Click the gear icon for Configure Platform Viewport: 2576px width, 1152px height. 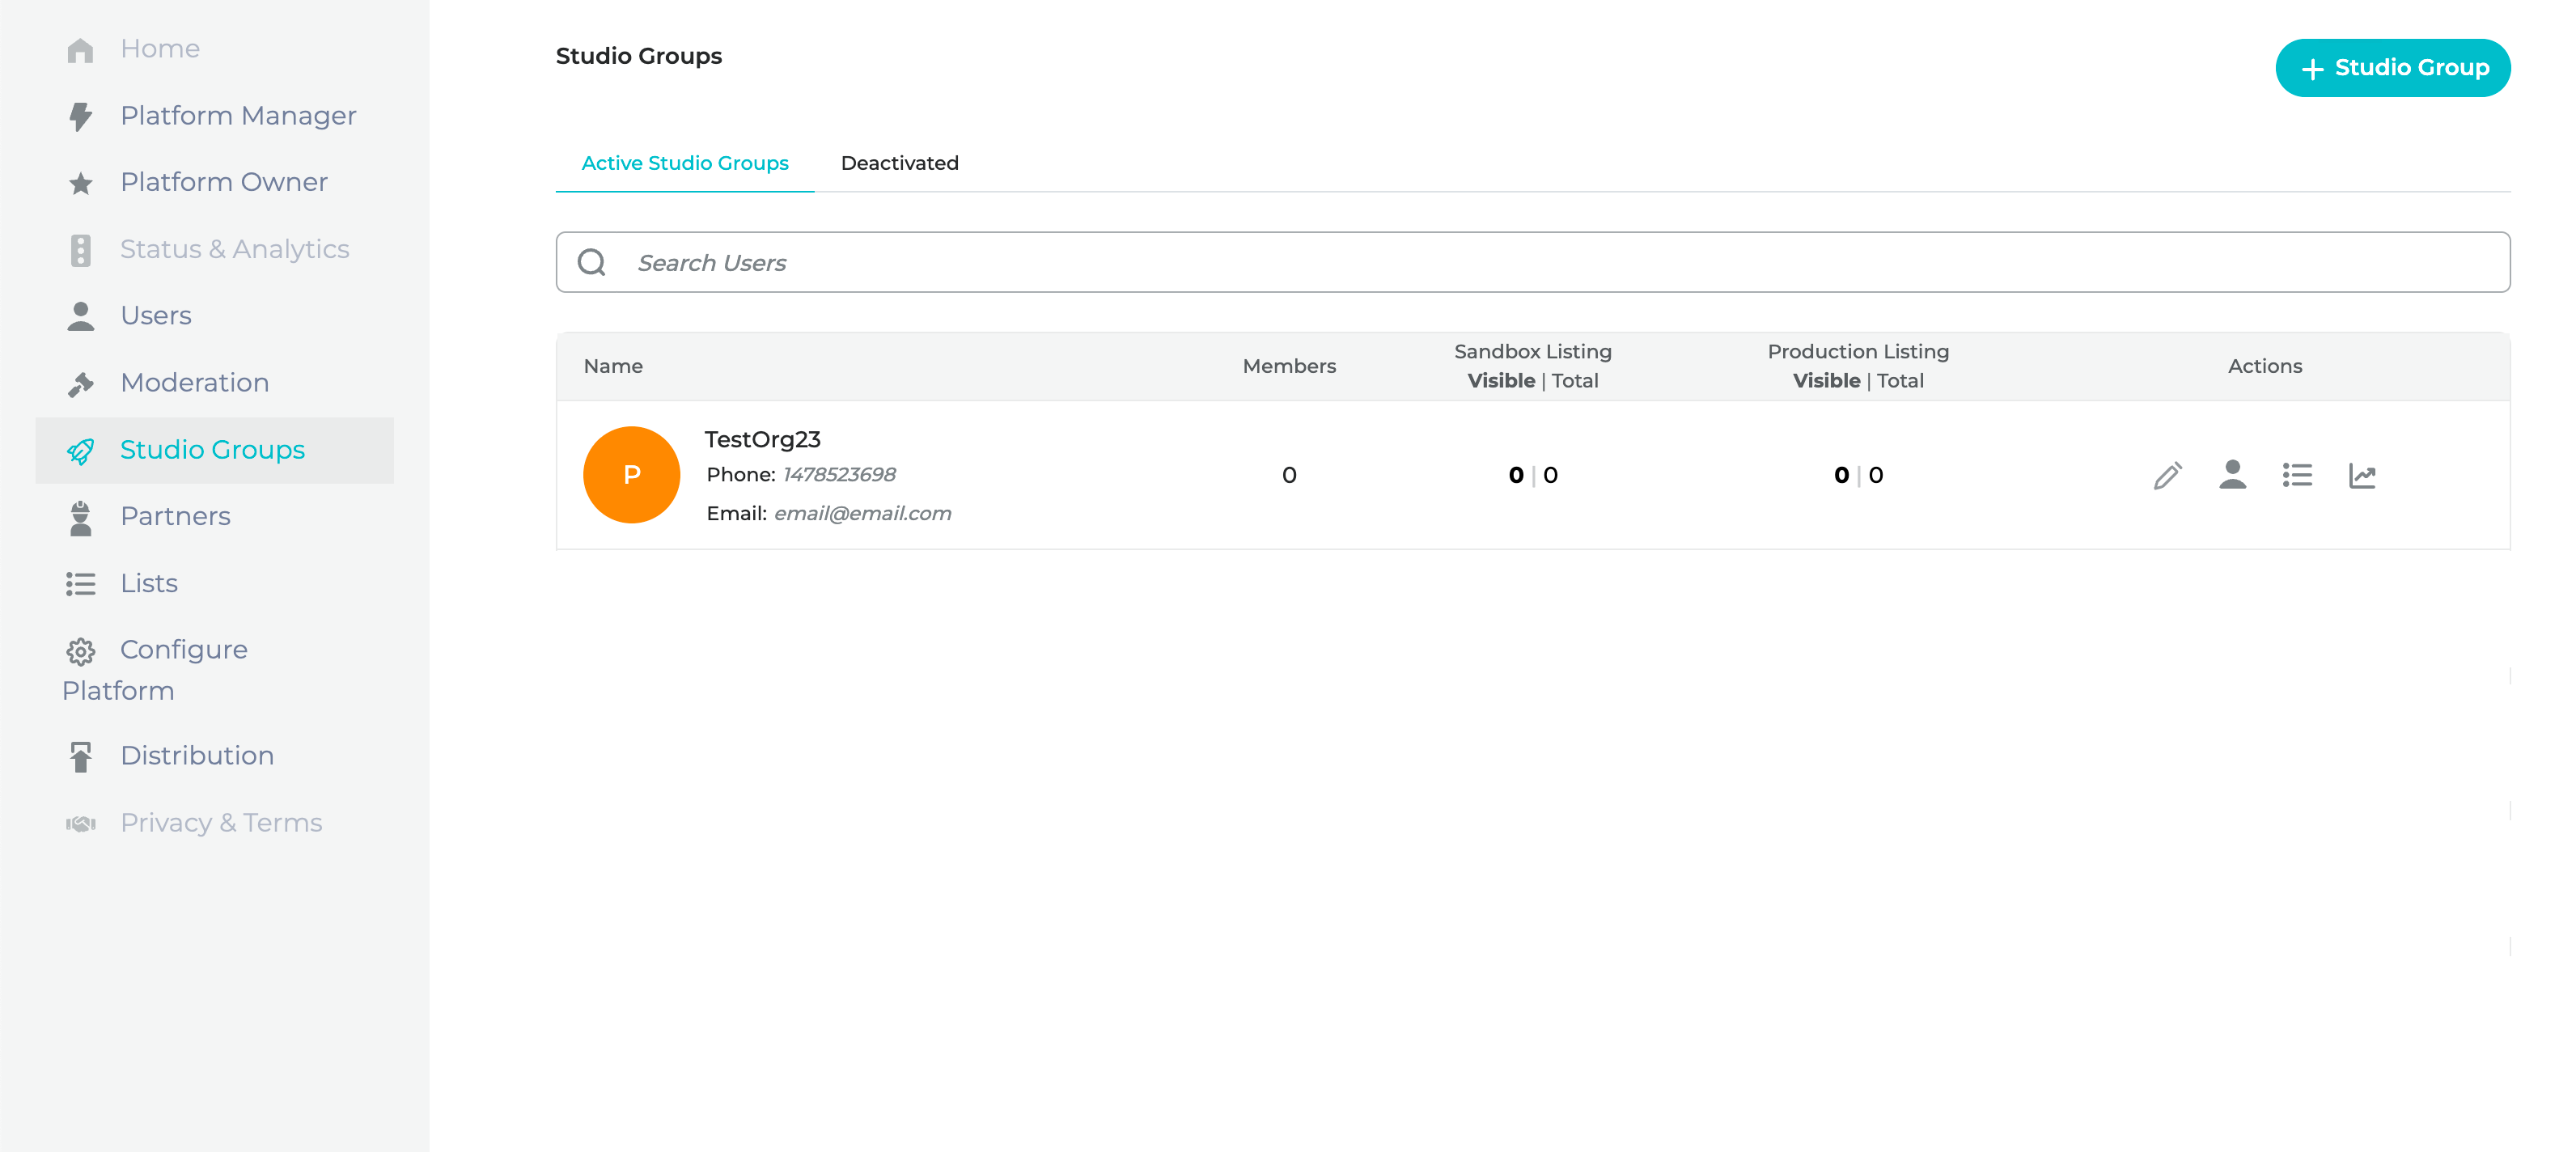81,652
